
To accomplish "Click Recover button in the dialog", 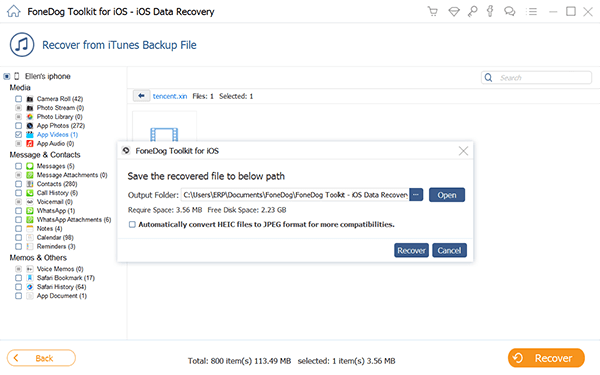I will pos(411,250).
